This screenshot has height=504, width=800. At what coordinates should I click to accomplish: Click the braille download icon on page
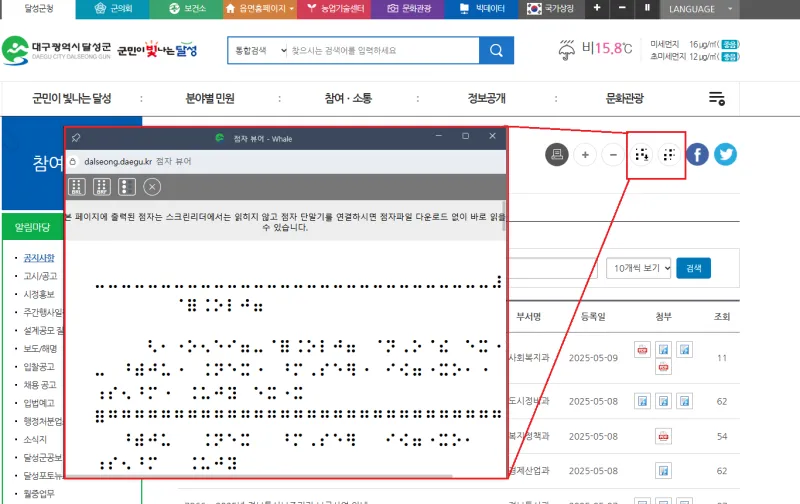[643, 154]
